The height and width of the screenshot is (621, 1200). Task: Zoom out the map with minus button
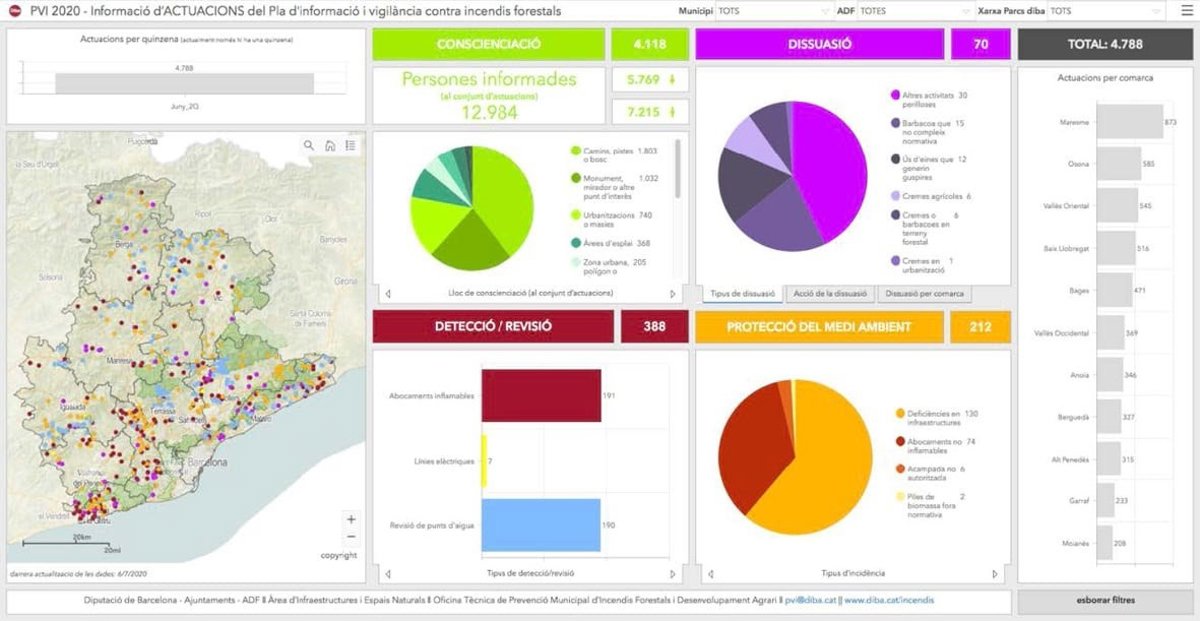pyautogui.click(x=351, y=537)
